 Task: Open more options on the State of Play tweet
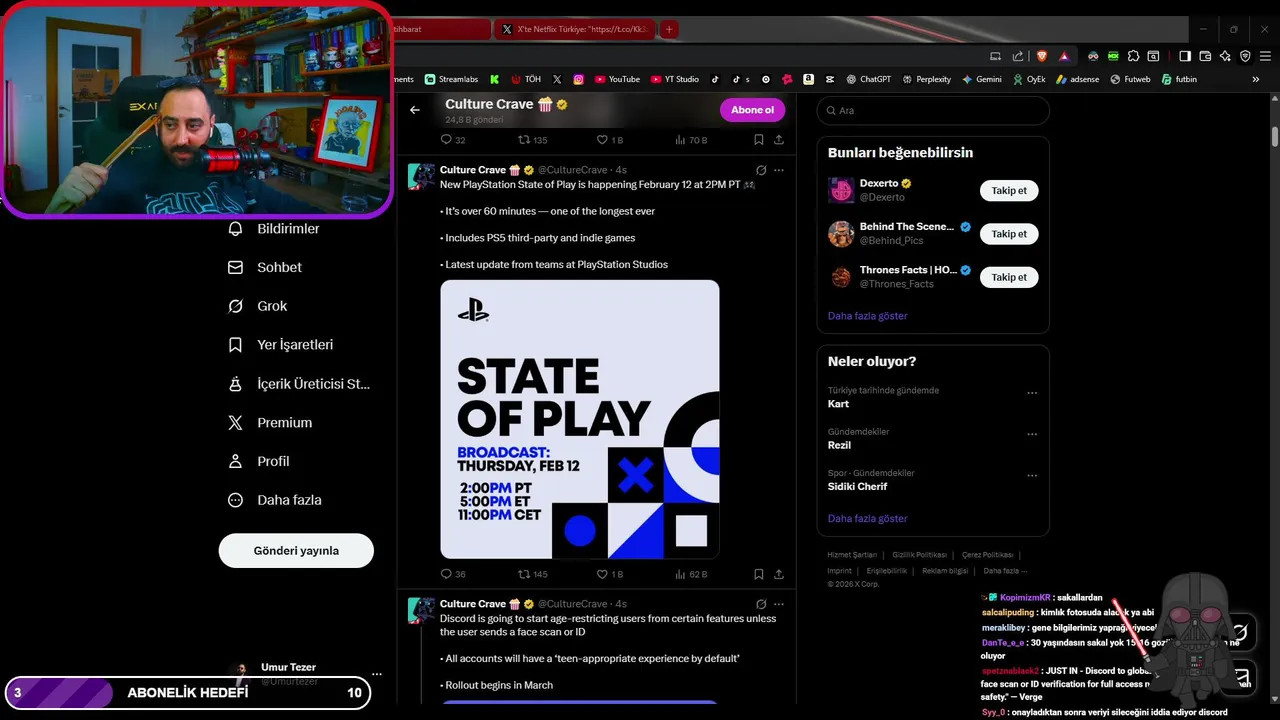click(x=779, y=170)
